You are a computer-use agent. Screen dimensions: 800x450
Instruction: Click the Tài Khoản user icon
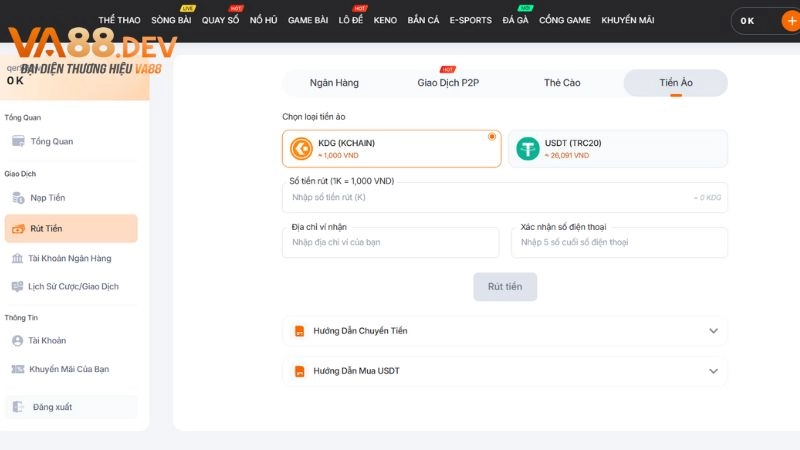pos(18,340)
